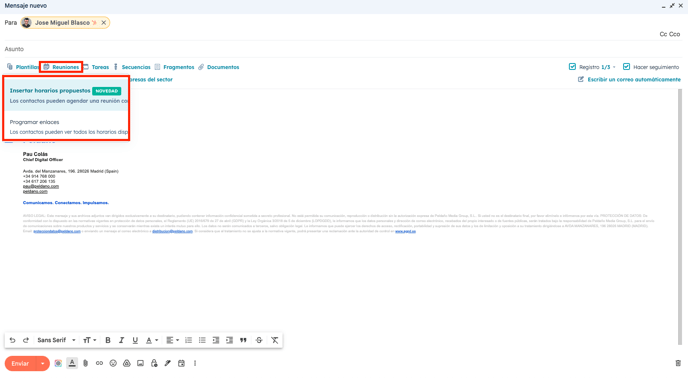Attach a file with paperclip icon
688x378 pixels.
click(86, 364)
